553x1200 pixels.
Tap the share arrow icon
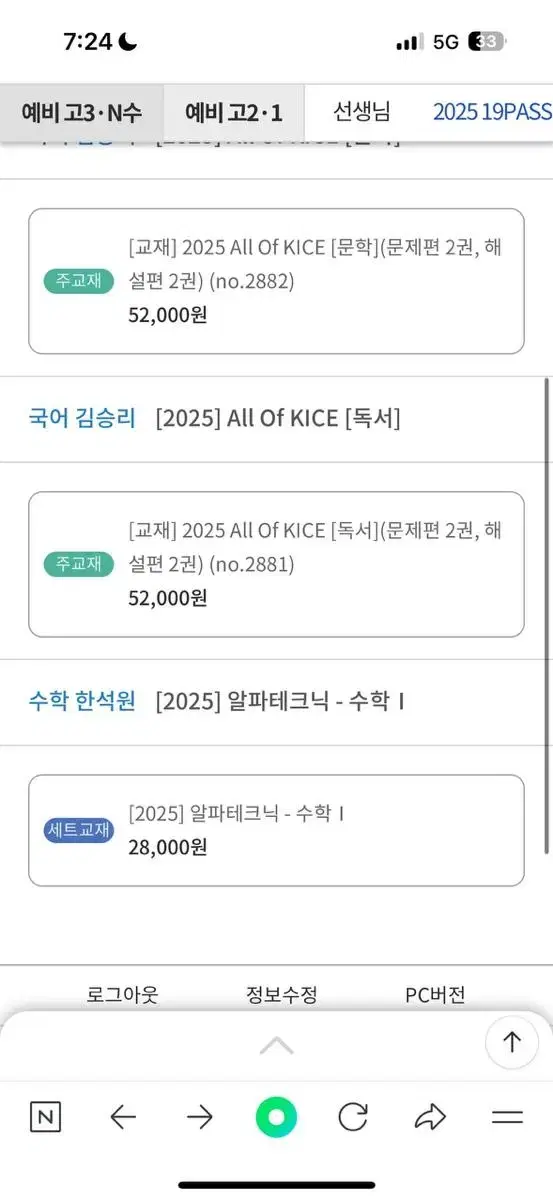coord(431,1117)
